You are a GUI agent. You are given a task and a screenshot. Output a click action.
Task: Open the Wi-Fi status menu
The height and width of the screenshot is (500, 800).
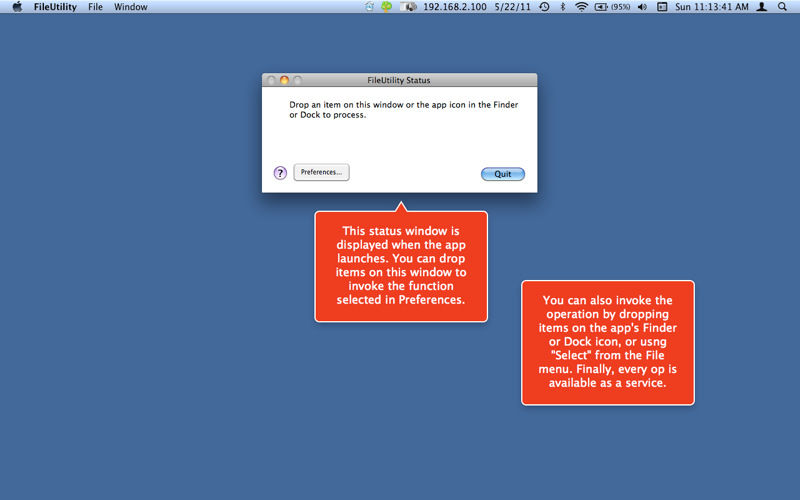[581, 7]
